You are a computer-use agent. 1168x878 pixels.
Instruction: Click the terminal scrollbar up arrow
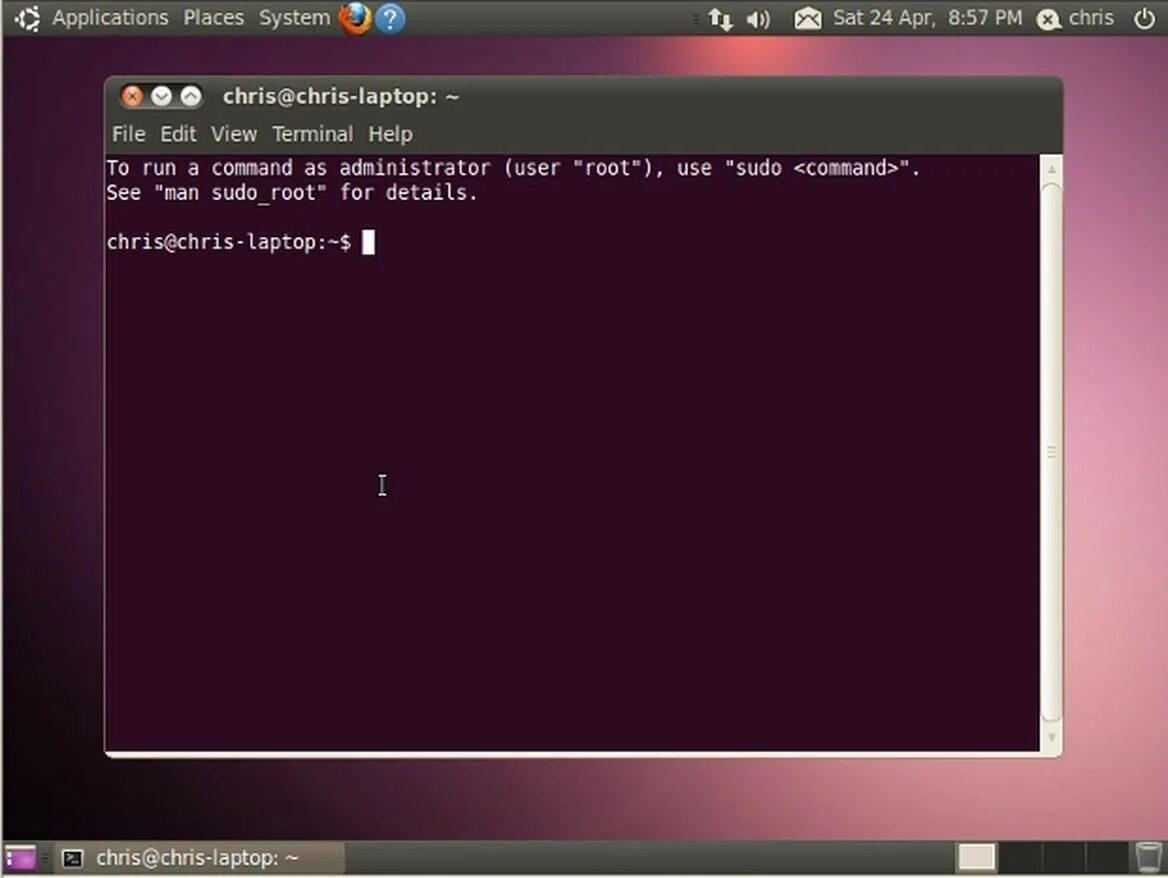(x=1051, y=169)
